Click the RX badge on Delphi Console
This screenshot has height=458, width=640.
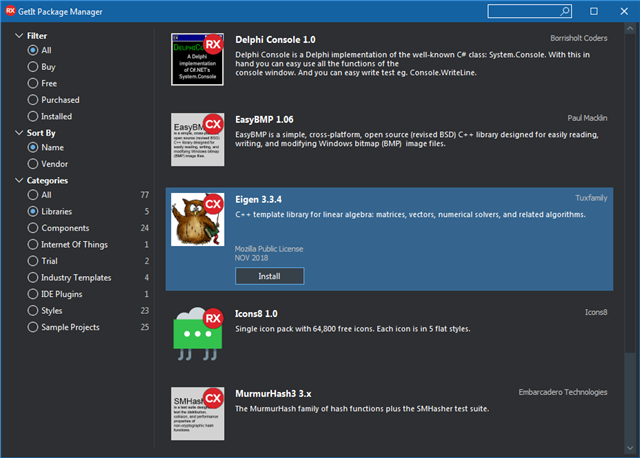(x=213, y=44)
